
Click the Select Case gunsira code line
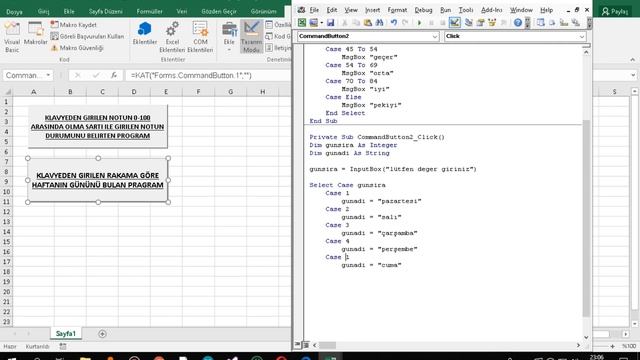click(347, 185)
